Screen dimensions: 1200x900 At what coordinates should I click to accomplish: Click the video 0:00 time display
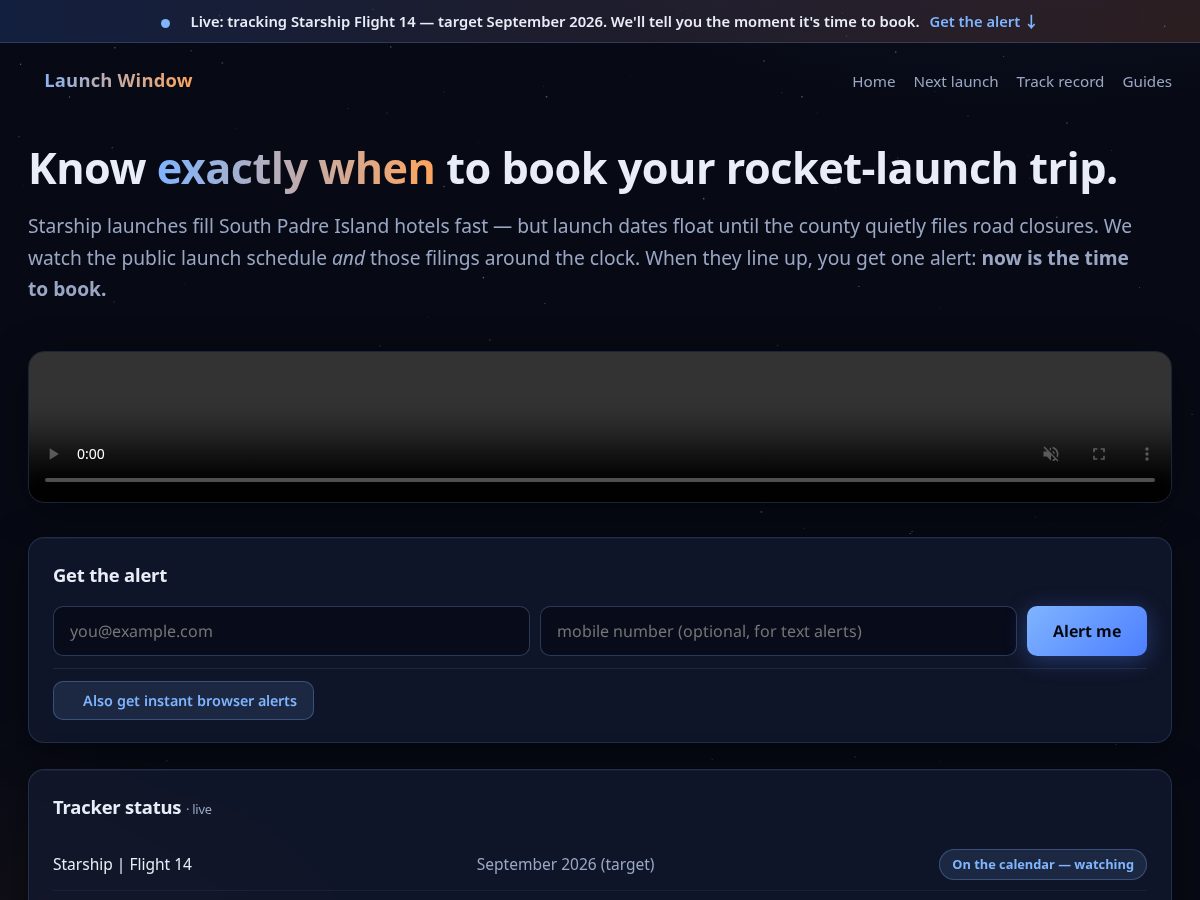pyautogui.click(x=91, y=454)
